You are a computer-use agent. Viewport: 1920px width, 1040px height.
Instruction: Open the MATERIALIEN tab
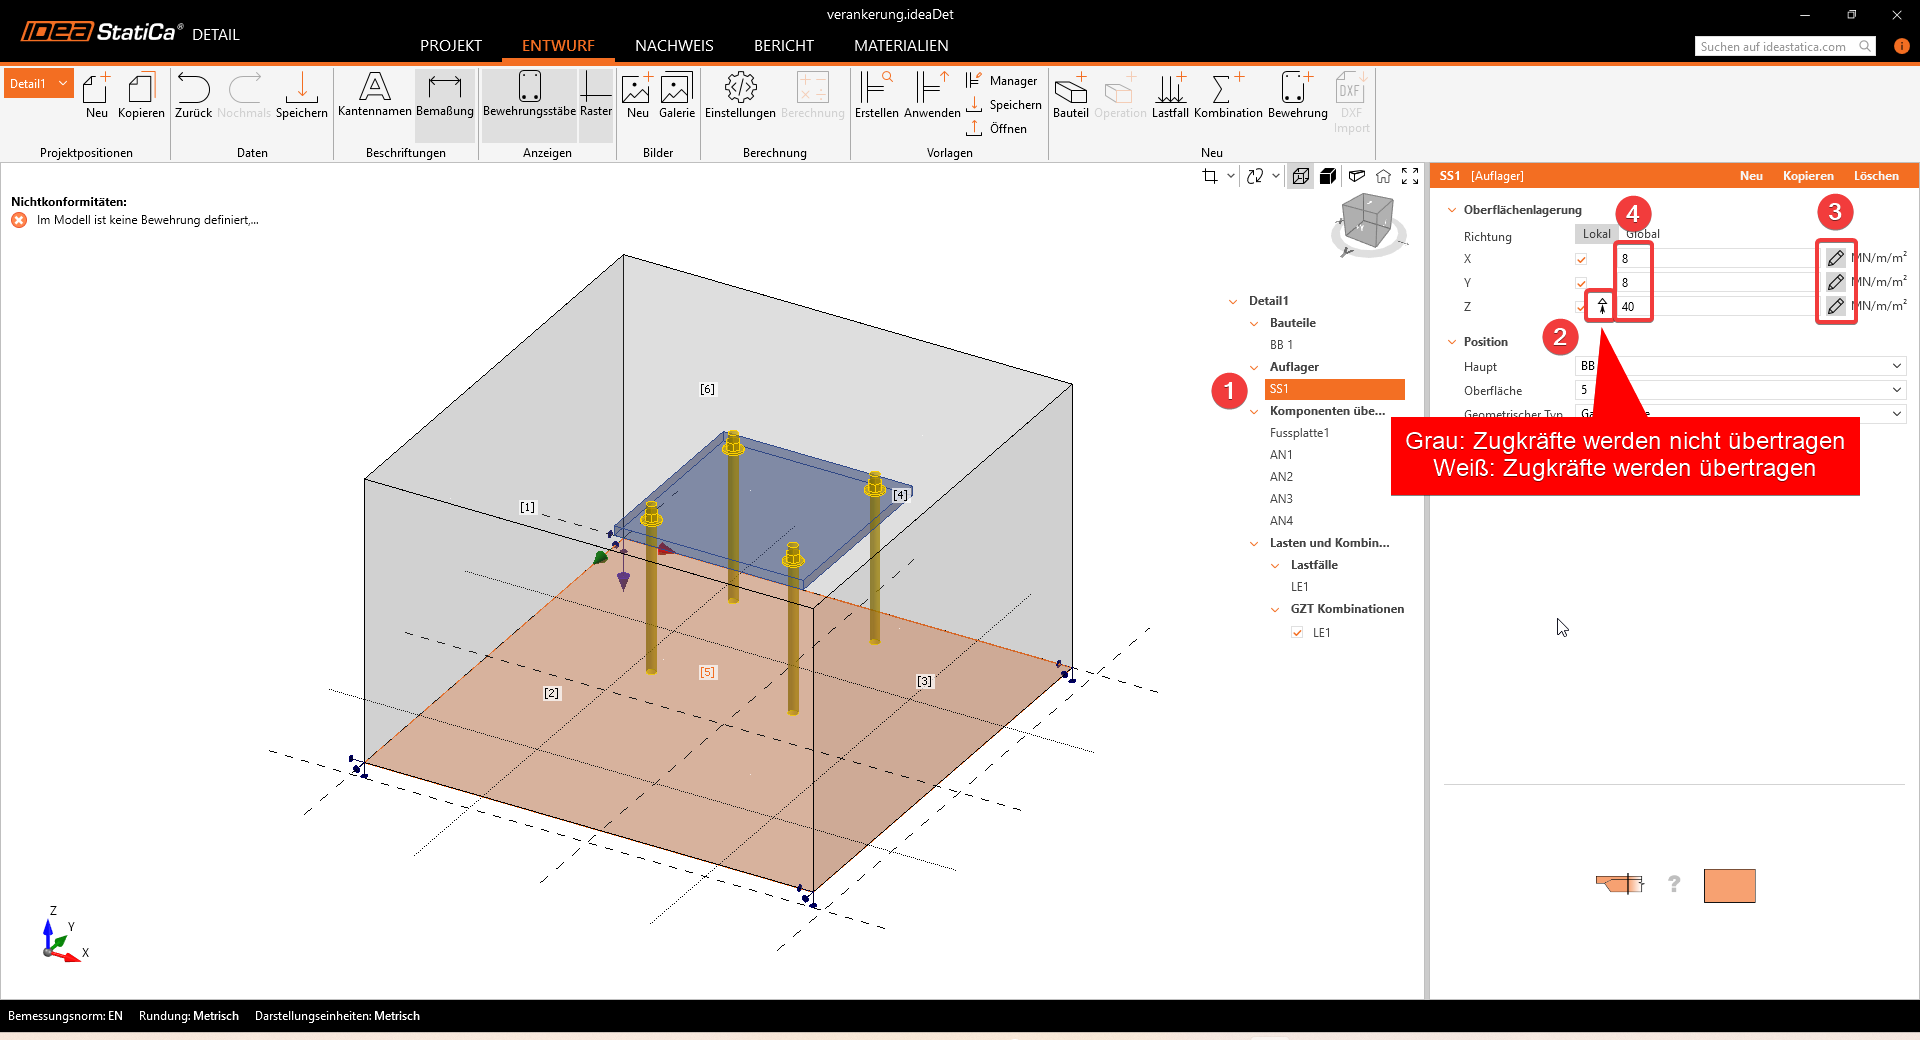(901, 46)
